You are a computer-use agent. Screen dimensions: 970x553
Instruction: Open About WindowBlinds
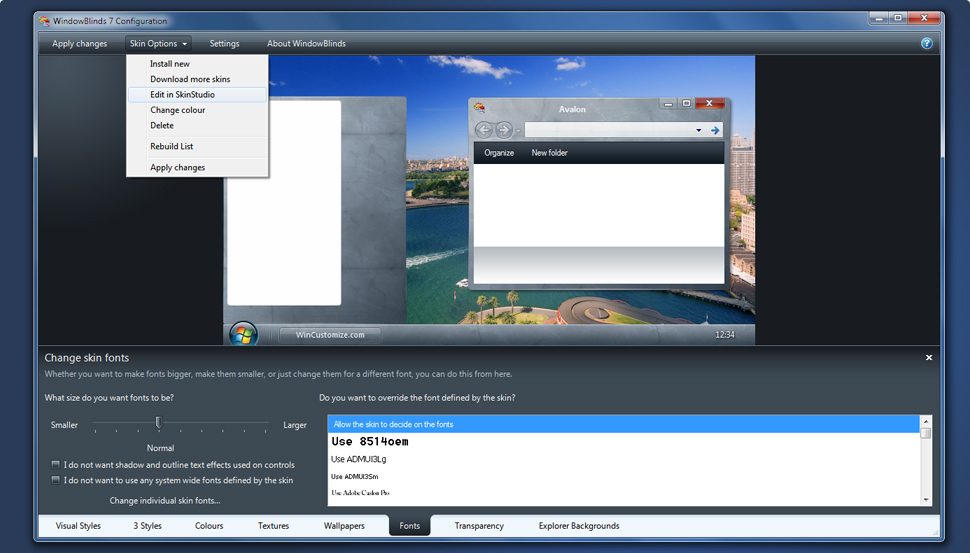(x=306, y=43)
